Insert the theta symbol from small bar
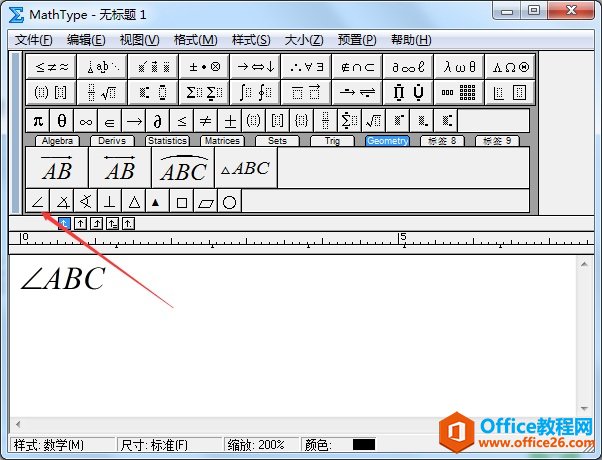The height and width of the screenshot is (460, 602). point(62,121)
